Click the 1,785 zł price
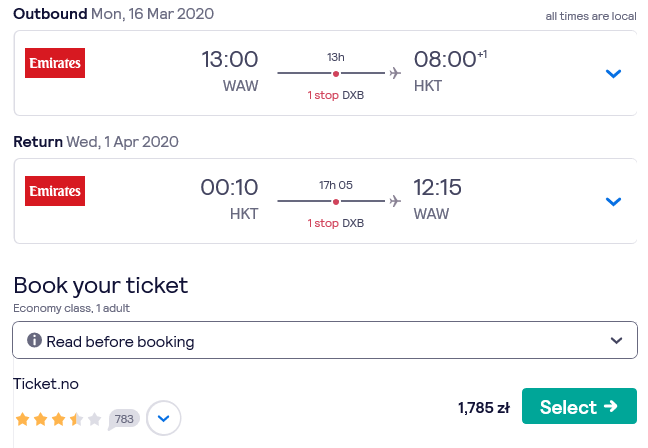Image resolution: width=648 pixels, height=448 pixels. (484, 408)
